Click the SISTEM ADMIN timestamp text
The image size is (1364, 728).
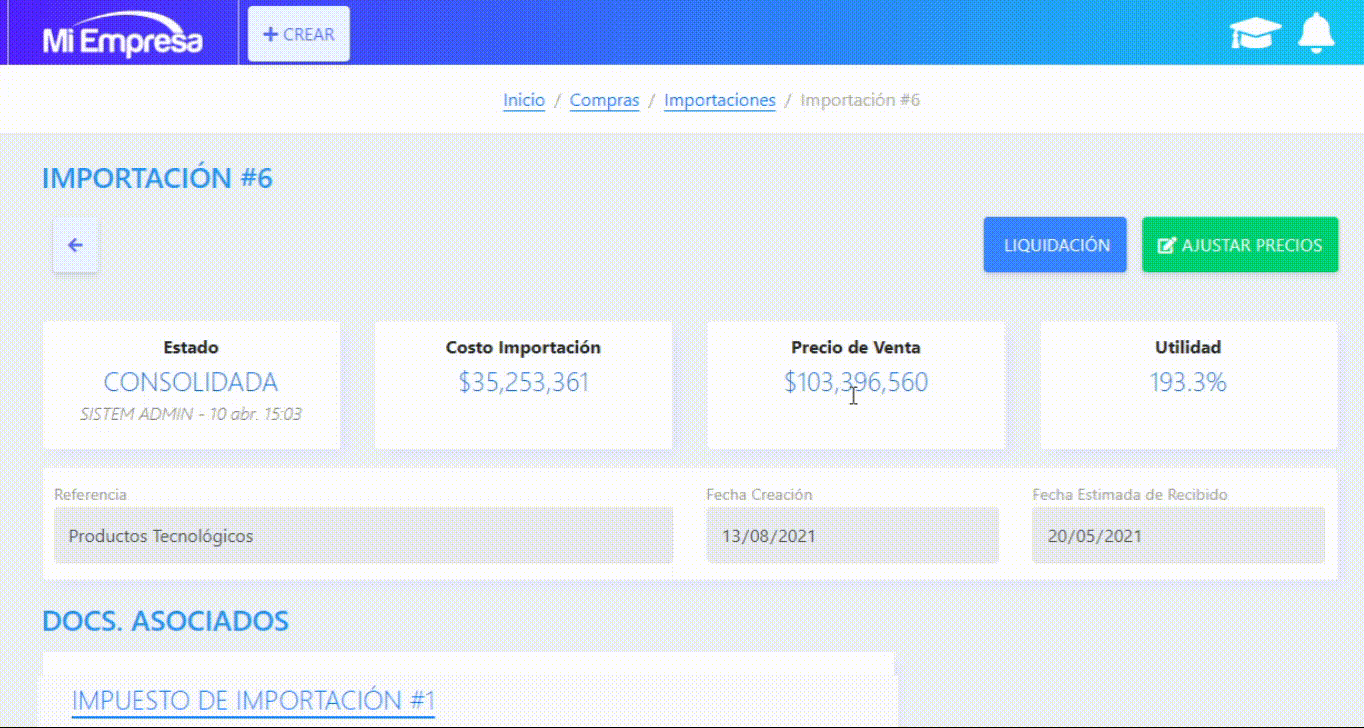[x=191, y=414]
